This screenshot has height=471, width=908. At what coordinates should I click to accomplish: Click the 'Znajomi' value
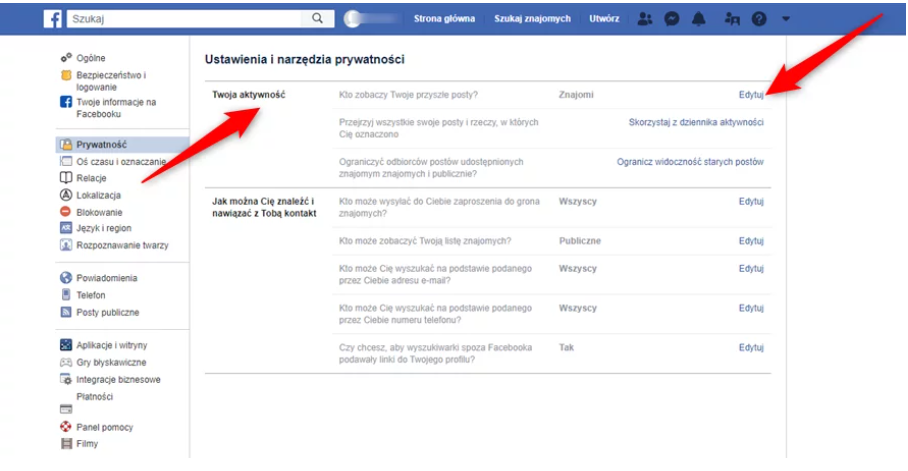[576, 95]
